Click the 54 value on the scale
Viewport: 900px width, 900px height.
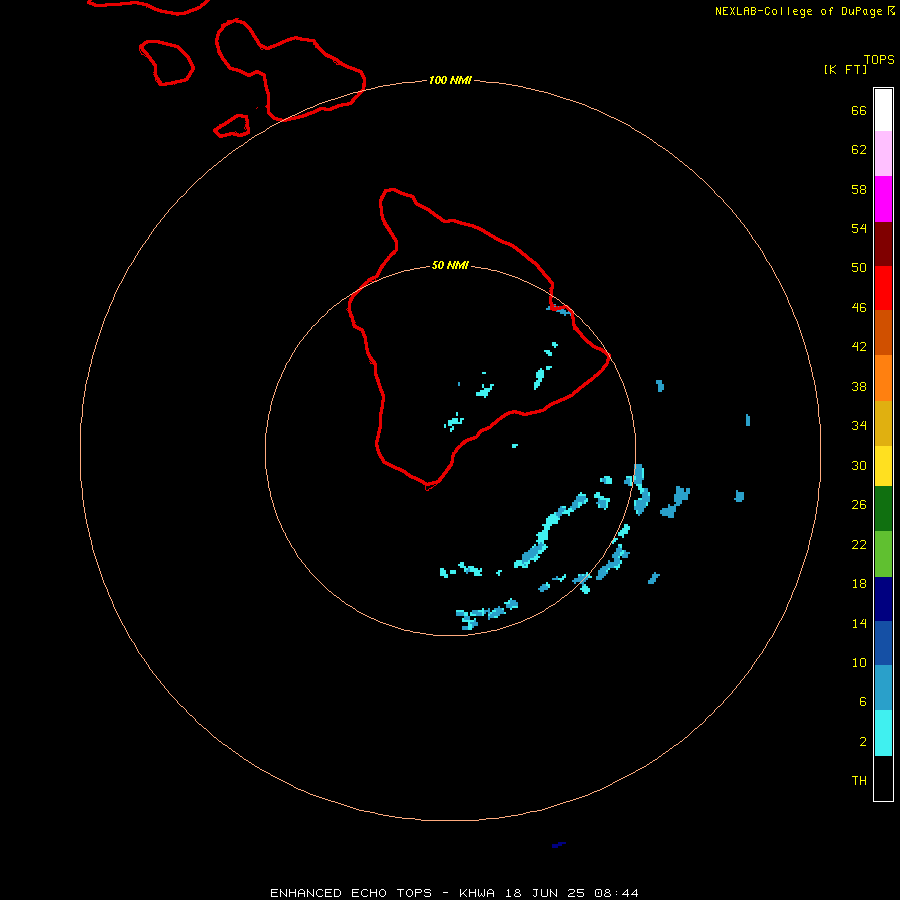click(859, 228)
